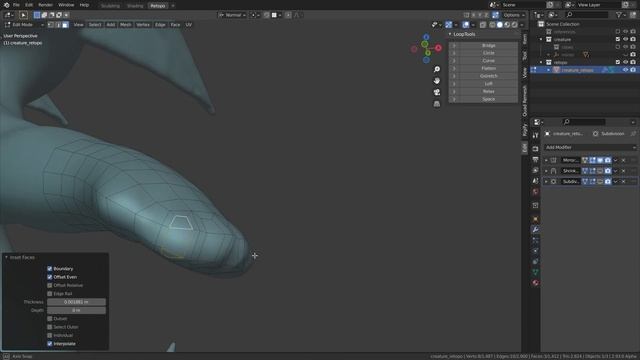Open Normal transform orientation dropdown
Viewport: 640px width, 360px height.
click(x=232, y=15)
